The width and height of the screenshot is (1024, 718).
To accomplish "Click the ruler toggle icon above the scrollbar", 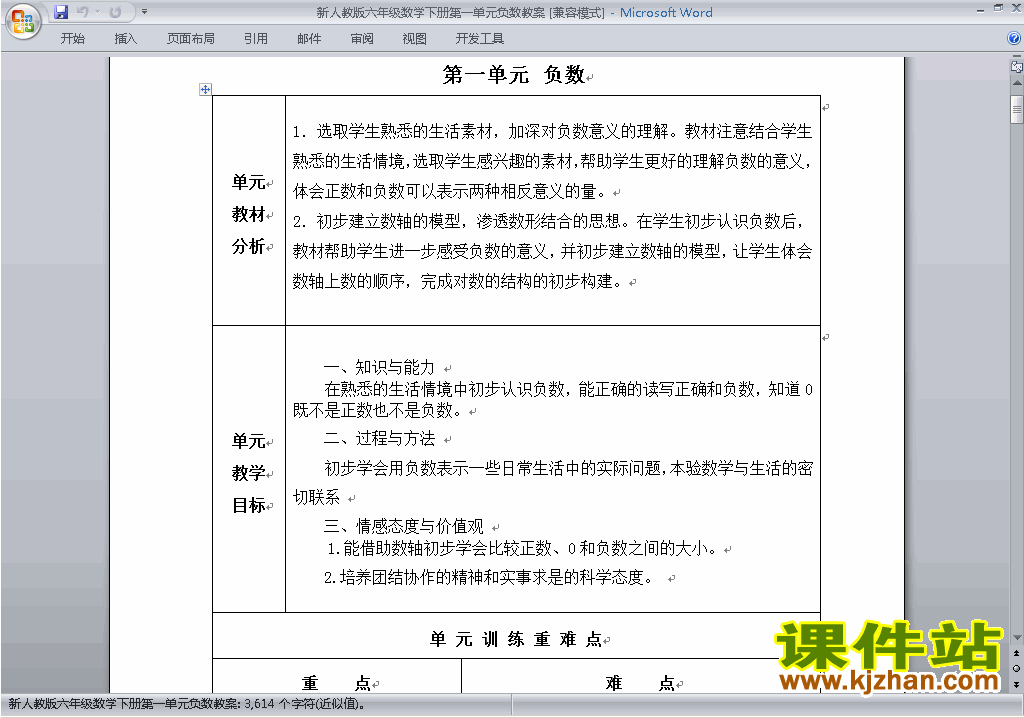I will click(1017, 66).
